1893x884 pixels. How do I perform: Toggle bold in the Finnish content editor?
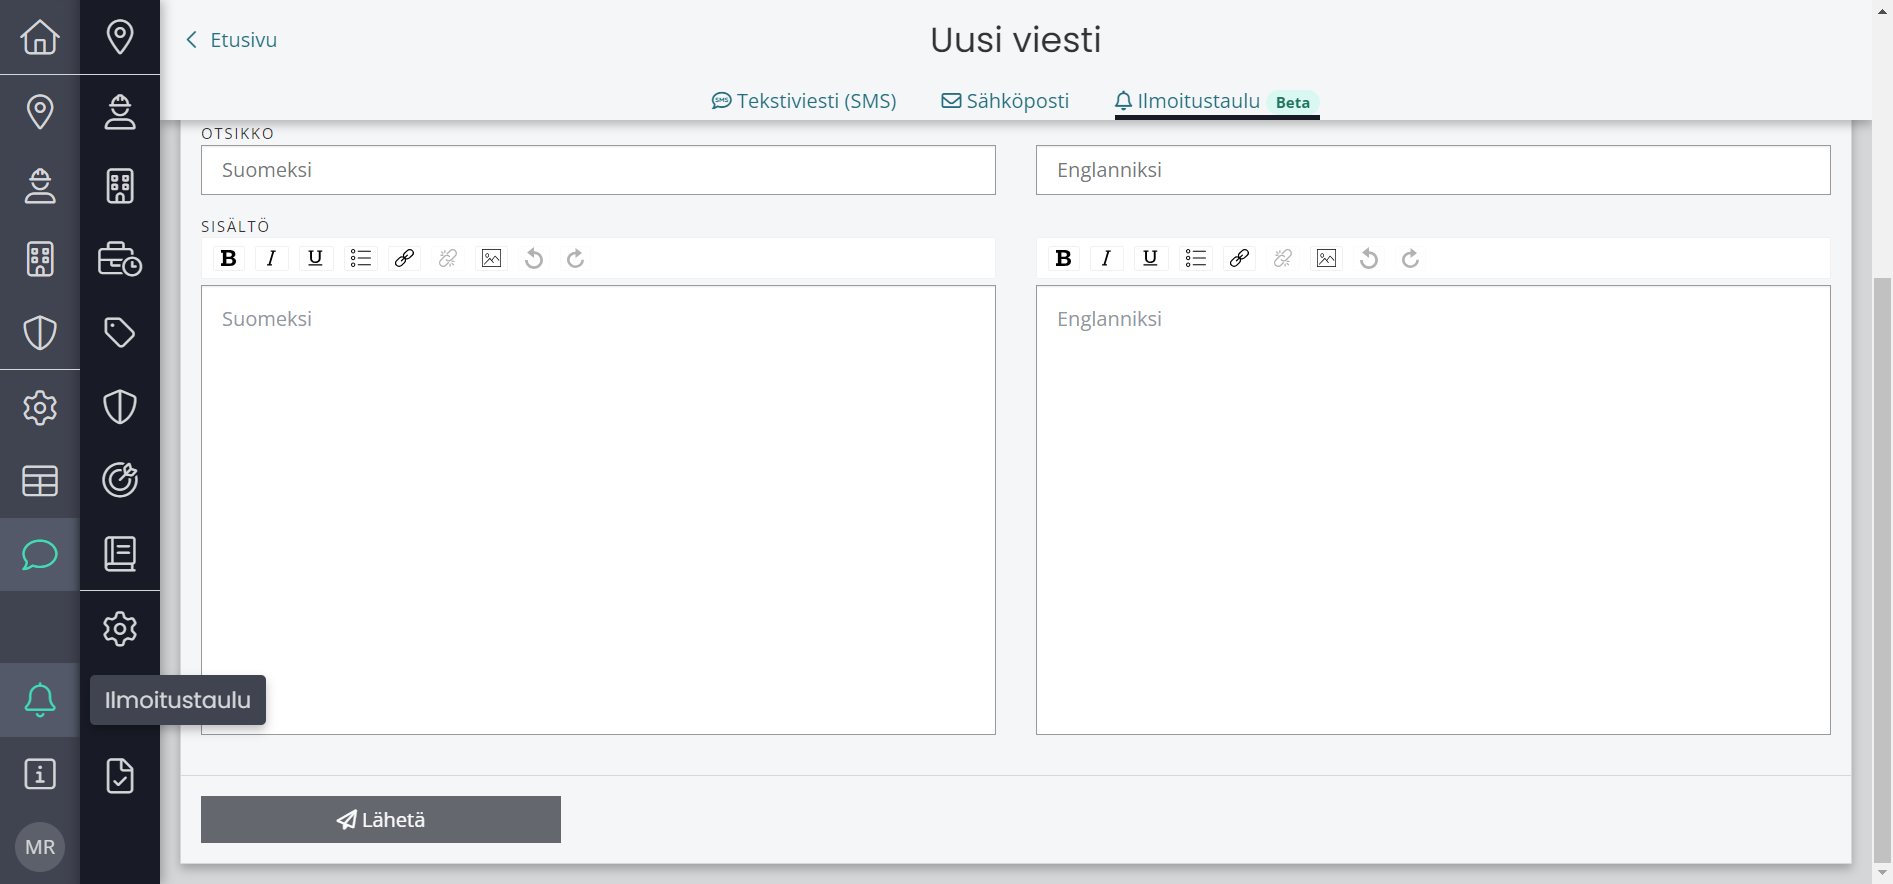228,259
